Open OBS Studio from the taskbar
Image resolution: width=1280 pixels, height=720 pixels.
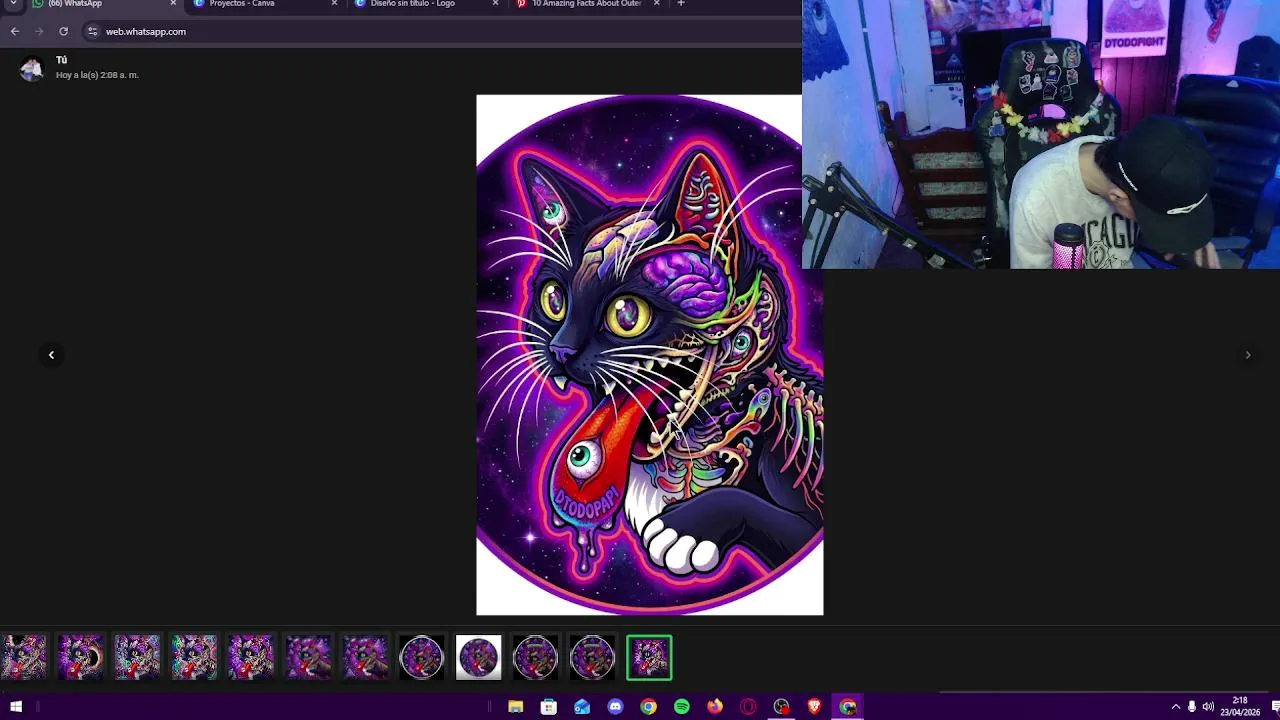point(781,707)
